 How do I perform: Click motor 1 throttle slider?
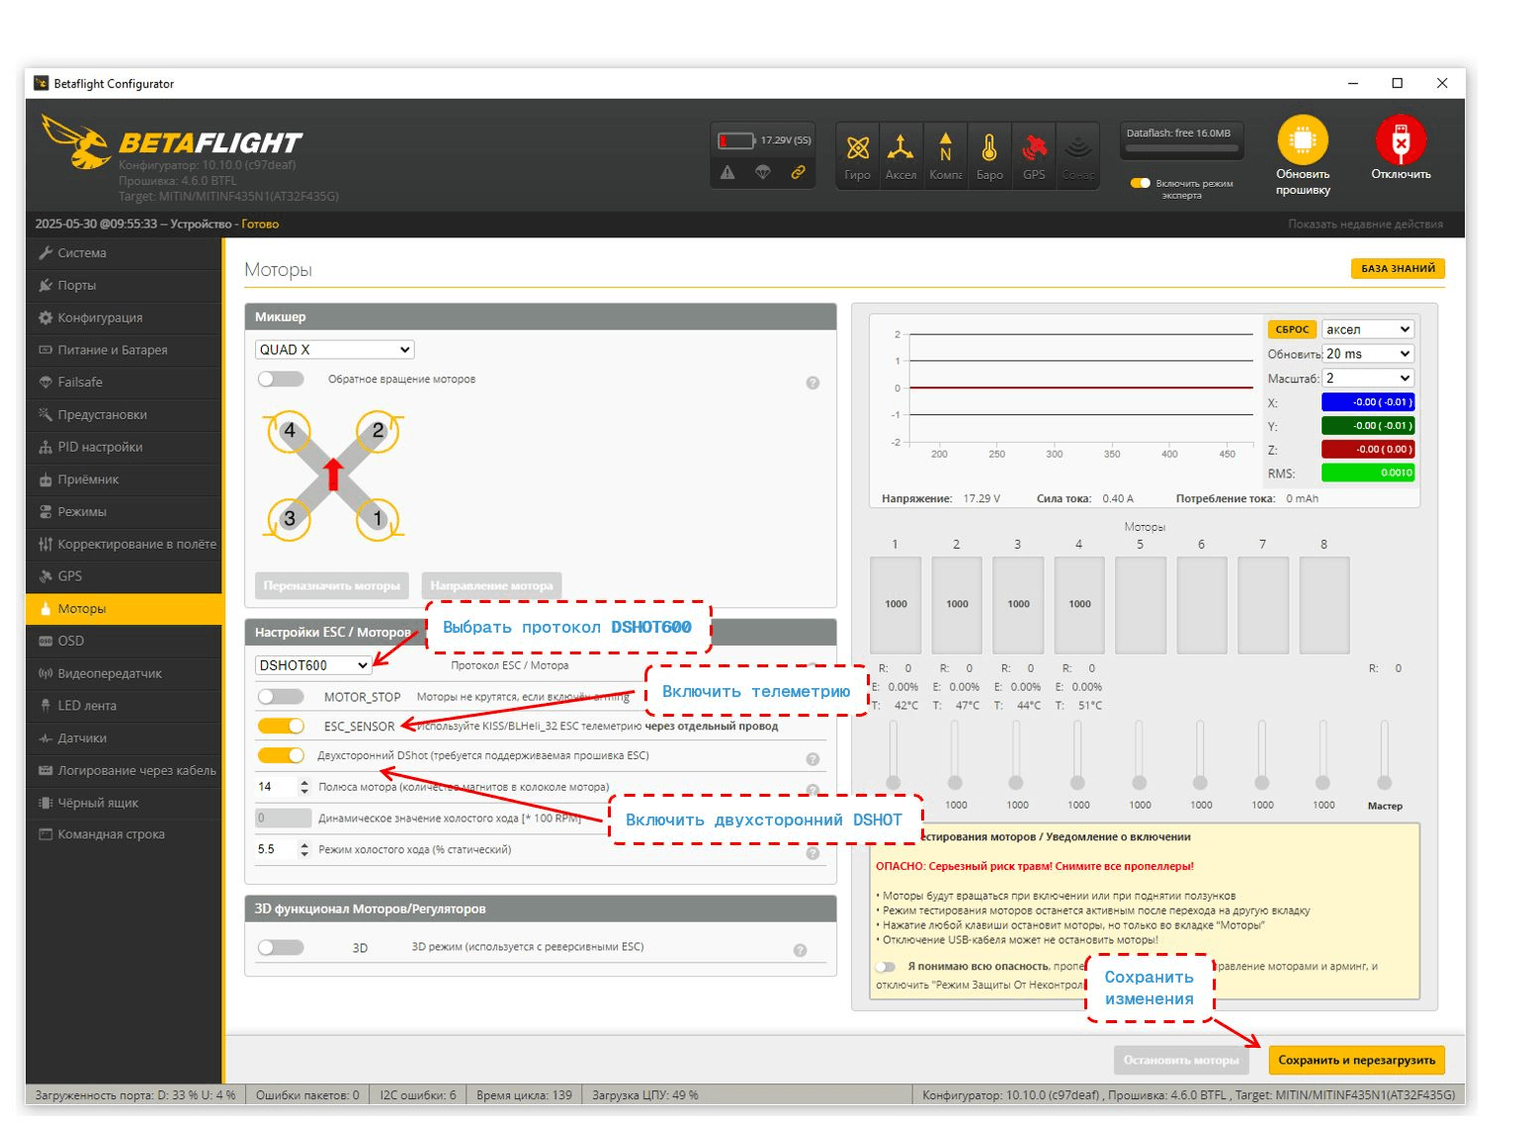click(x=894, y=754)
